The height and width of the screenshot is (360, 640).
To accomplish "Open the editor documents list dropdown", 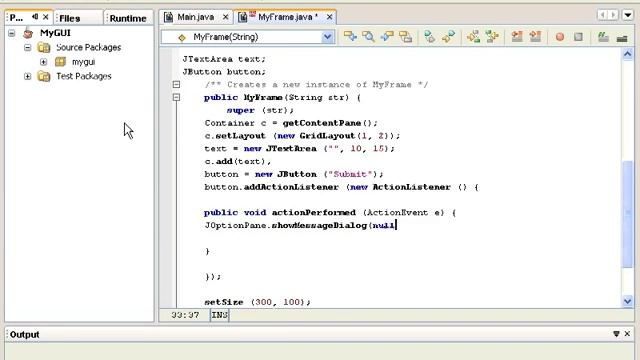I will (x=628, y=15).
